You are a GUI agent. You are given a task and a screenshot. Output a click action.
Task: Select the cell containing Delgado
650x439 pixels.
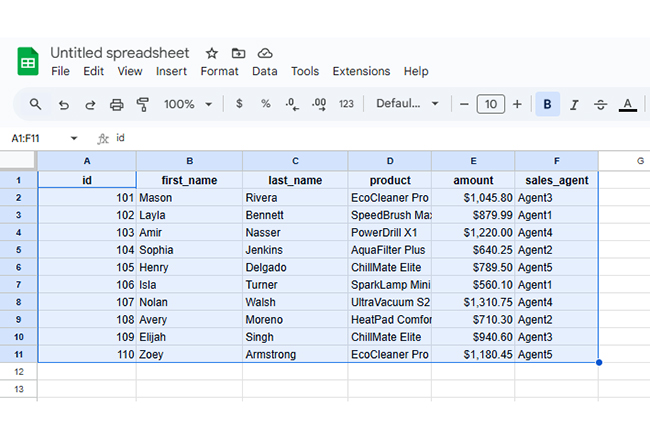(x=295, y=267)
